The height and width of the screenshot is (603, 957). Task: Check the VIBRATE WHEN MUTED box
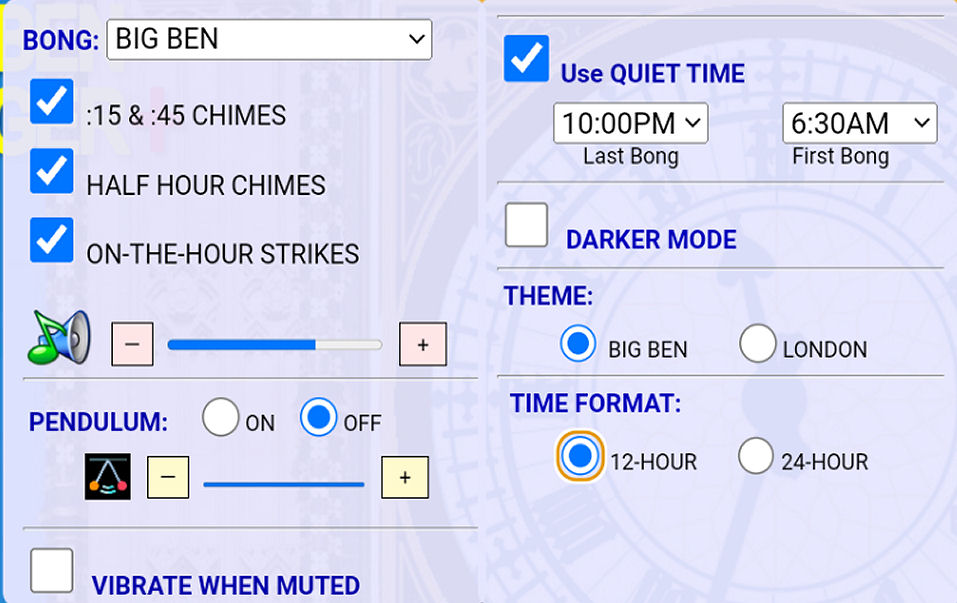(52, 571)
